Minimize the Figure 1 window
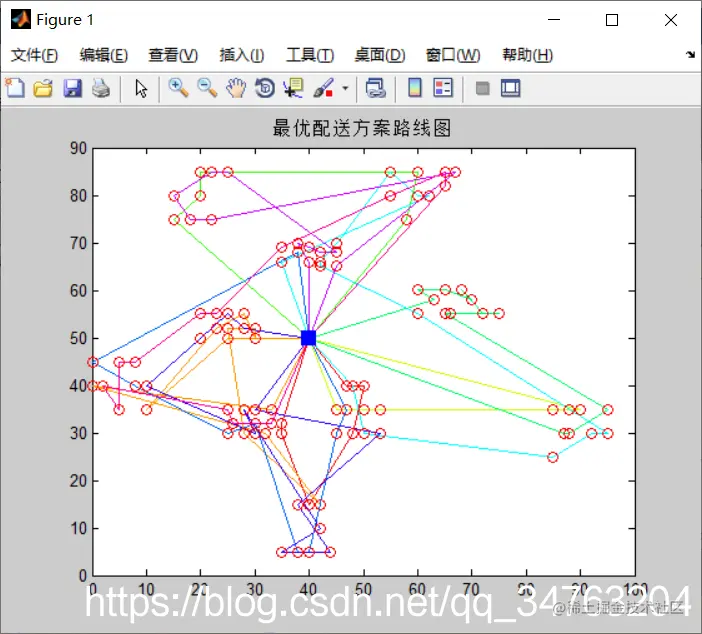Screen dimensions: 702x634 click(554, 20)
